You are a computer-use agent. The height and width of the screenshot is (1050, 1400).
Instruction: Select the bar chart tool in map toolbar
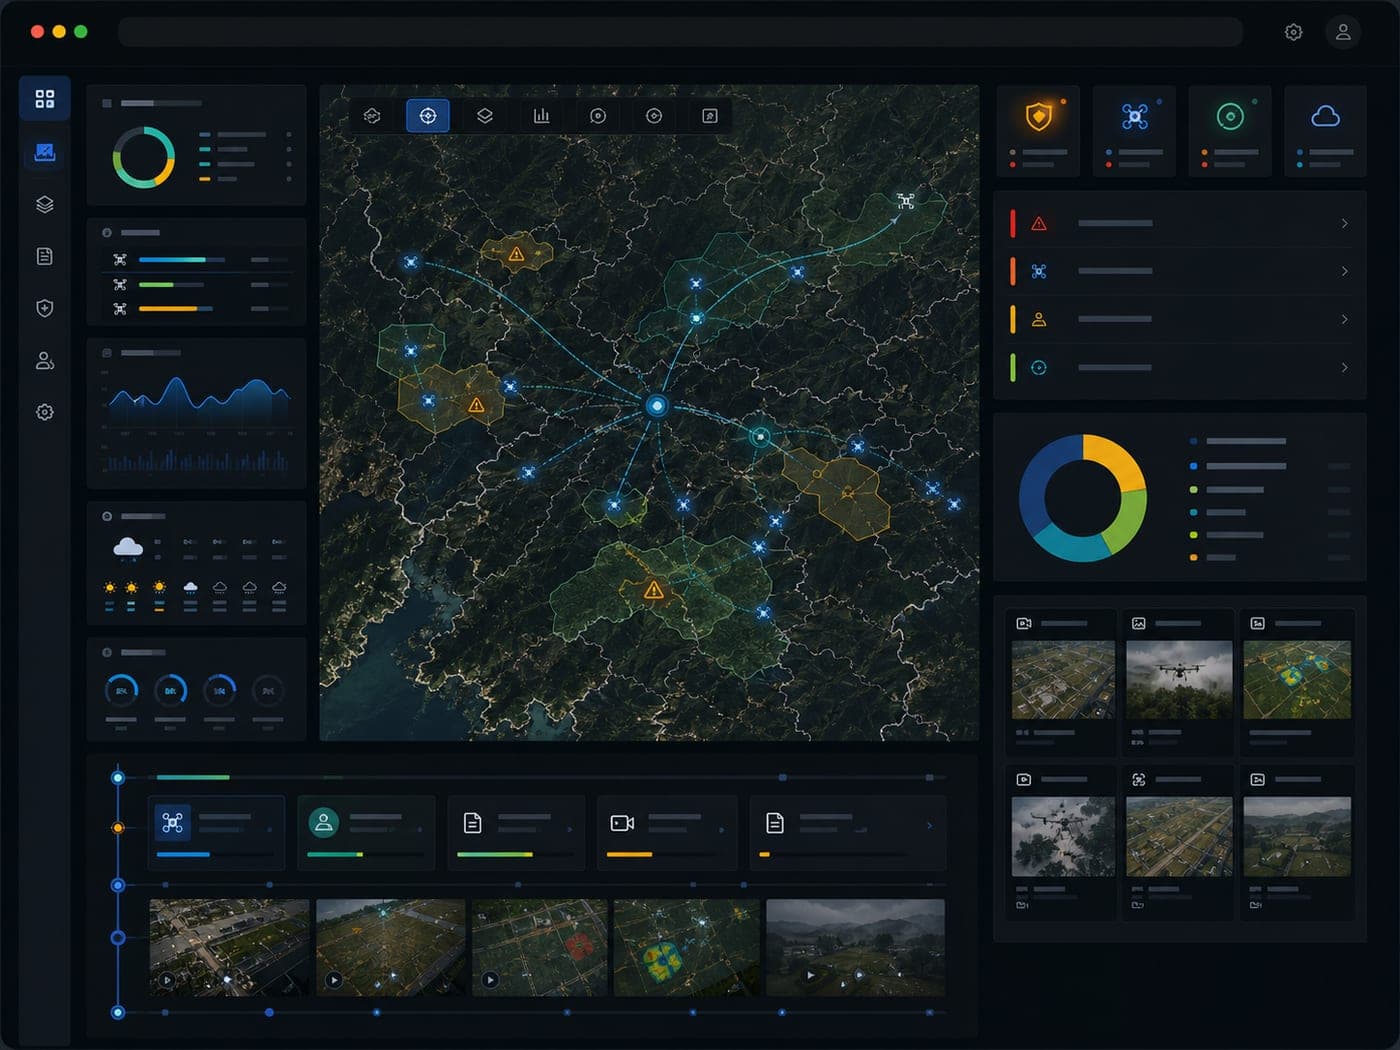(541, 116)
